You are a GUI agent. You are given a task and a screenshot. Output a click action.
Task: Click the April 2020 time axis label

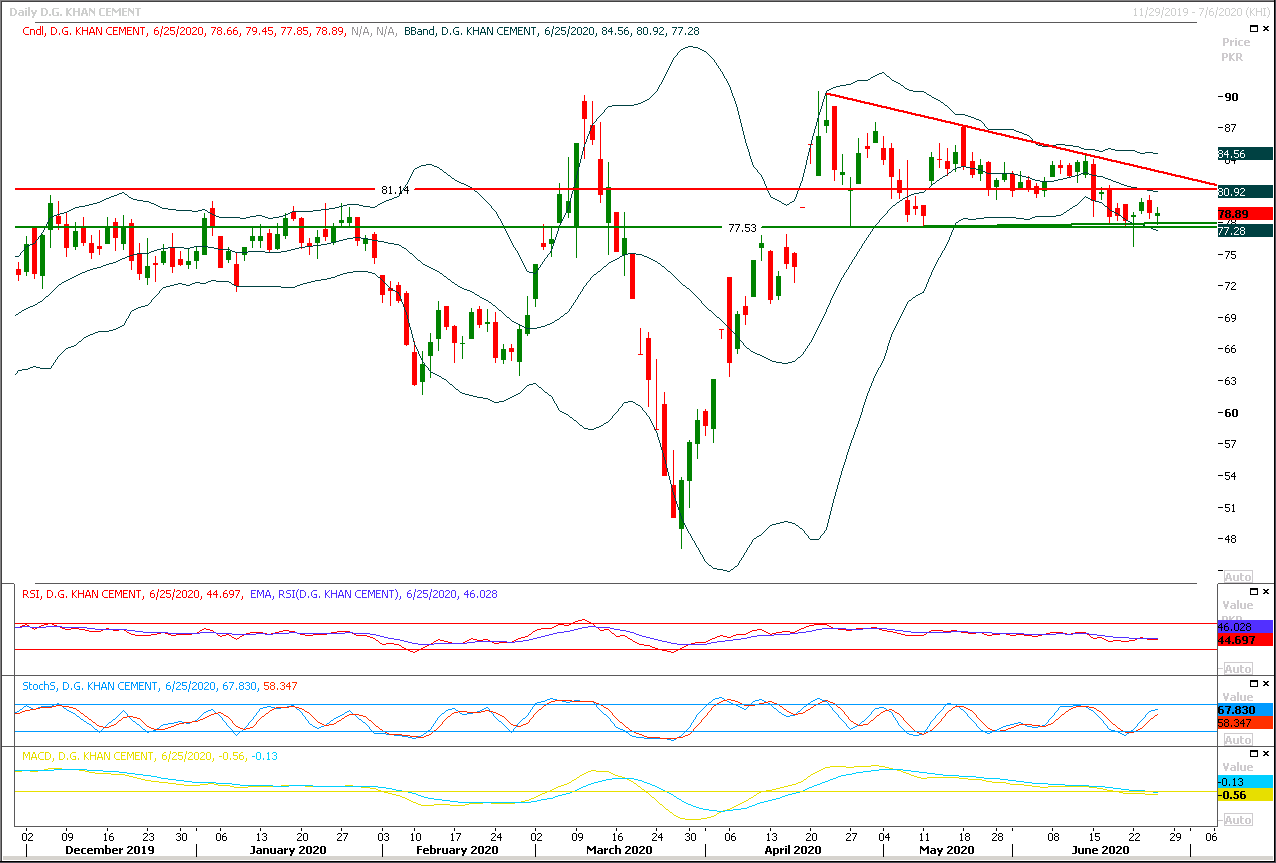click(792, 850)
